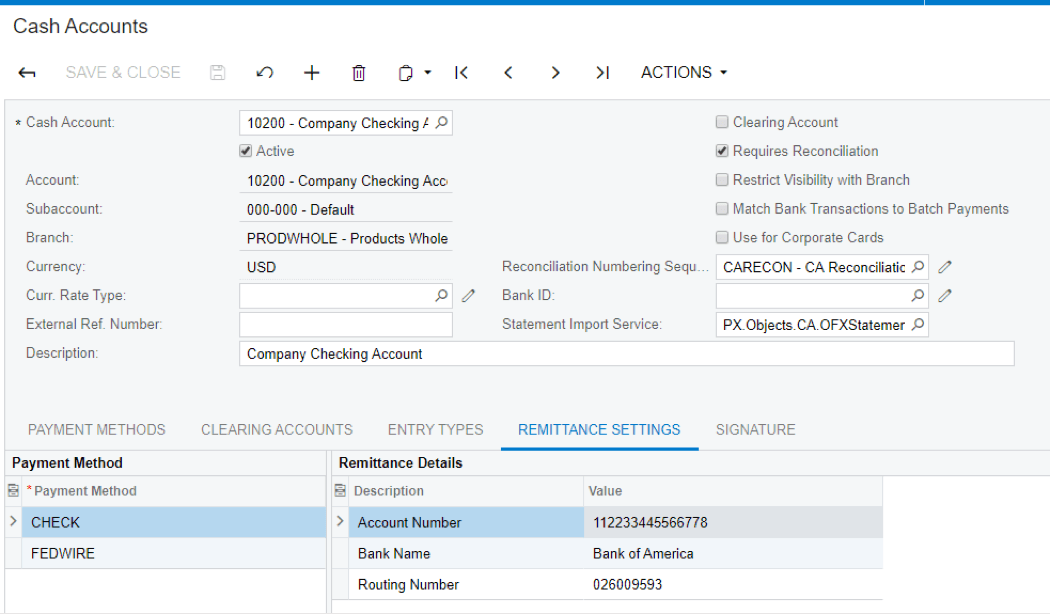Jump to last record icon
This screenshot has height=614, width=1050.
coord(602,72)
